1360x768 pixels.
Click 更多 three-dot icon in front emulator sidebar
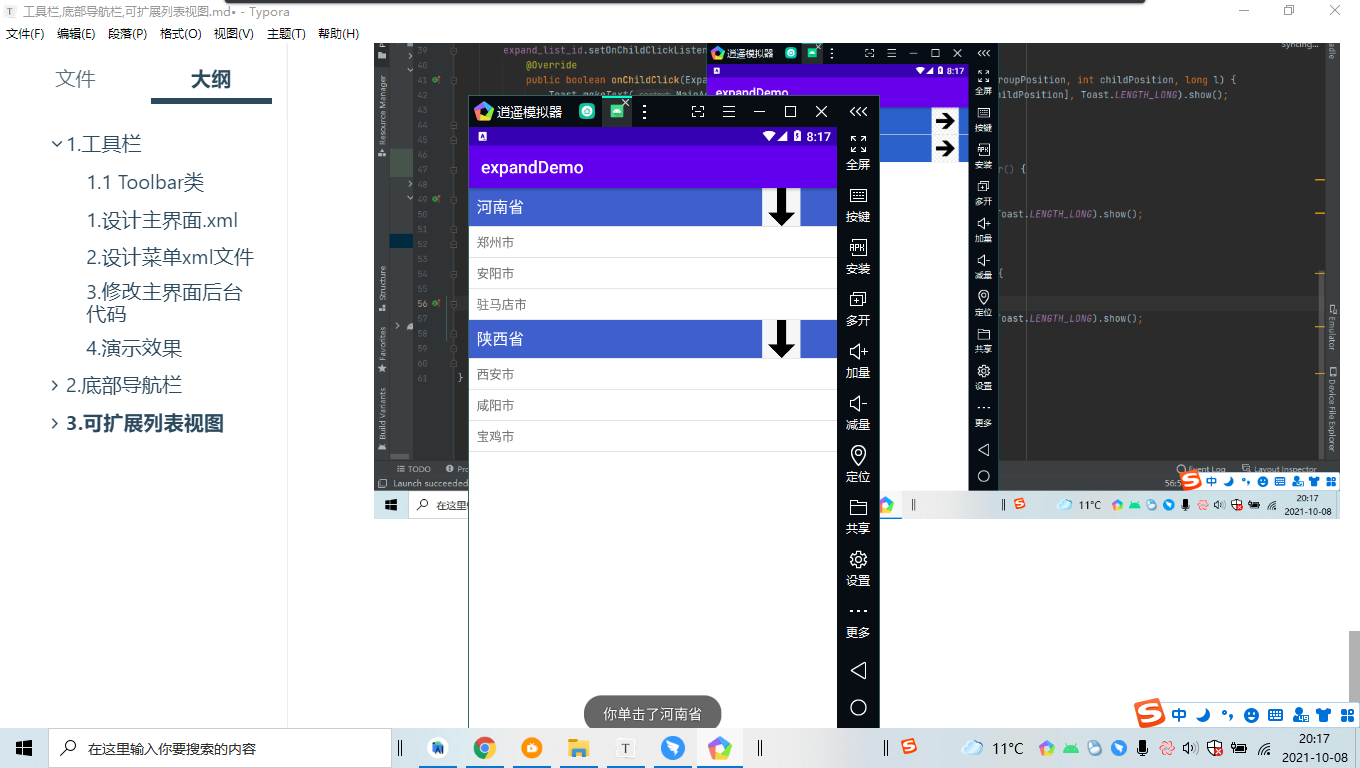(x=858, y=611)
